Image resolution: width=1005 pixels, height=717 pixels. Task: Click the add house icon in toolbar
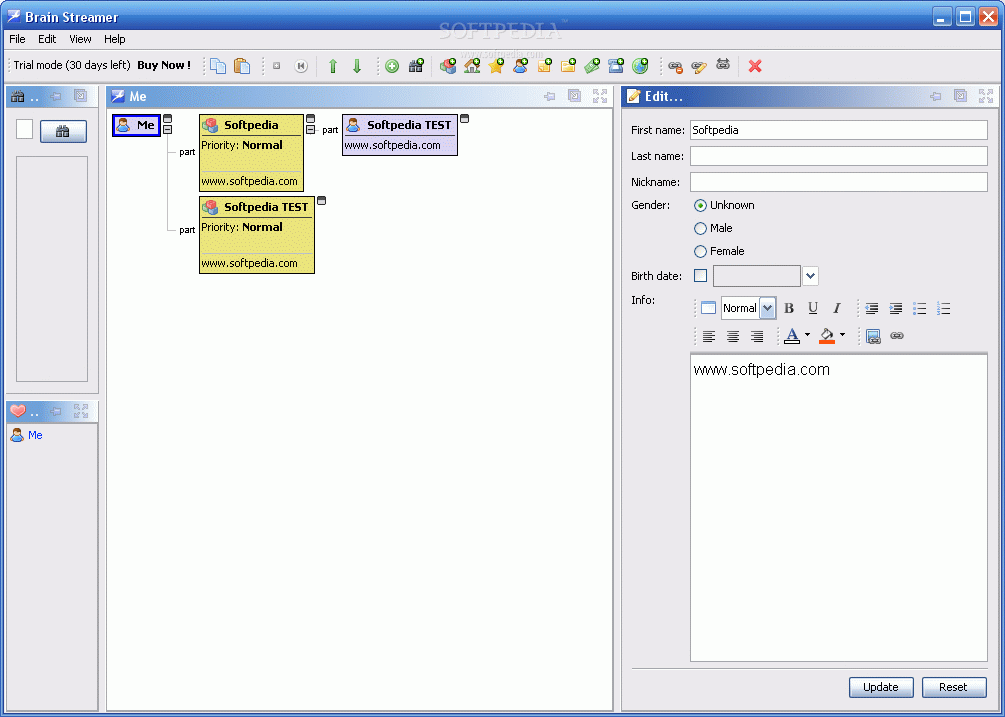point(472,65)
